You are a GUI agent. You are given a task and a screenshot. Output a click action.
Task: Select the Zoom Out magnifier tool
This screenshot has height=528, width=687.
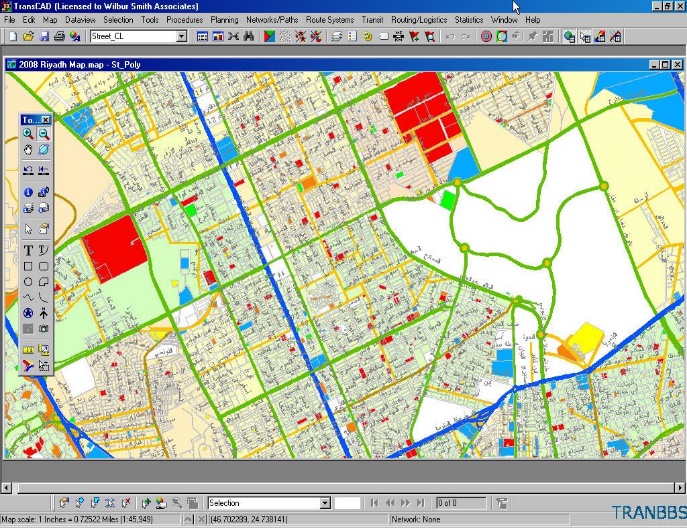44,133
